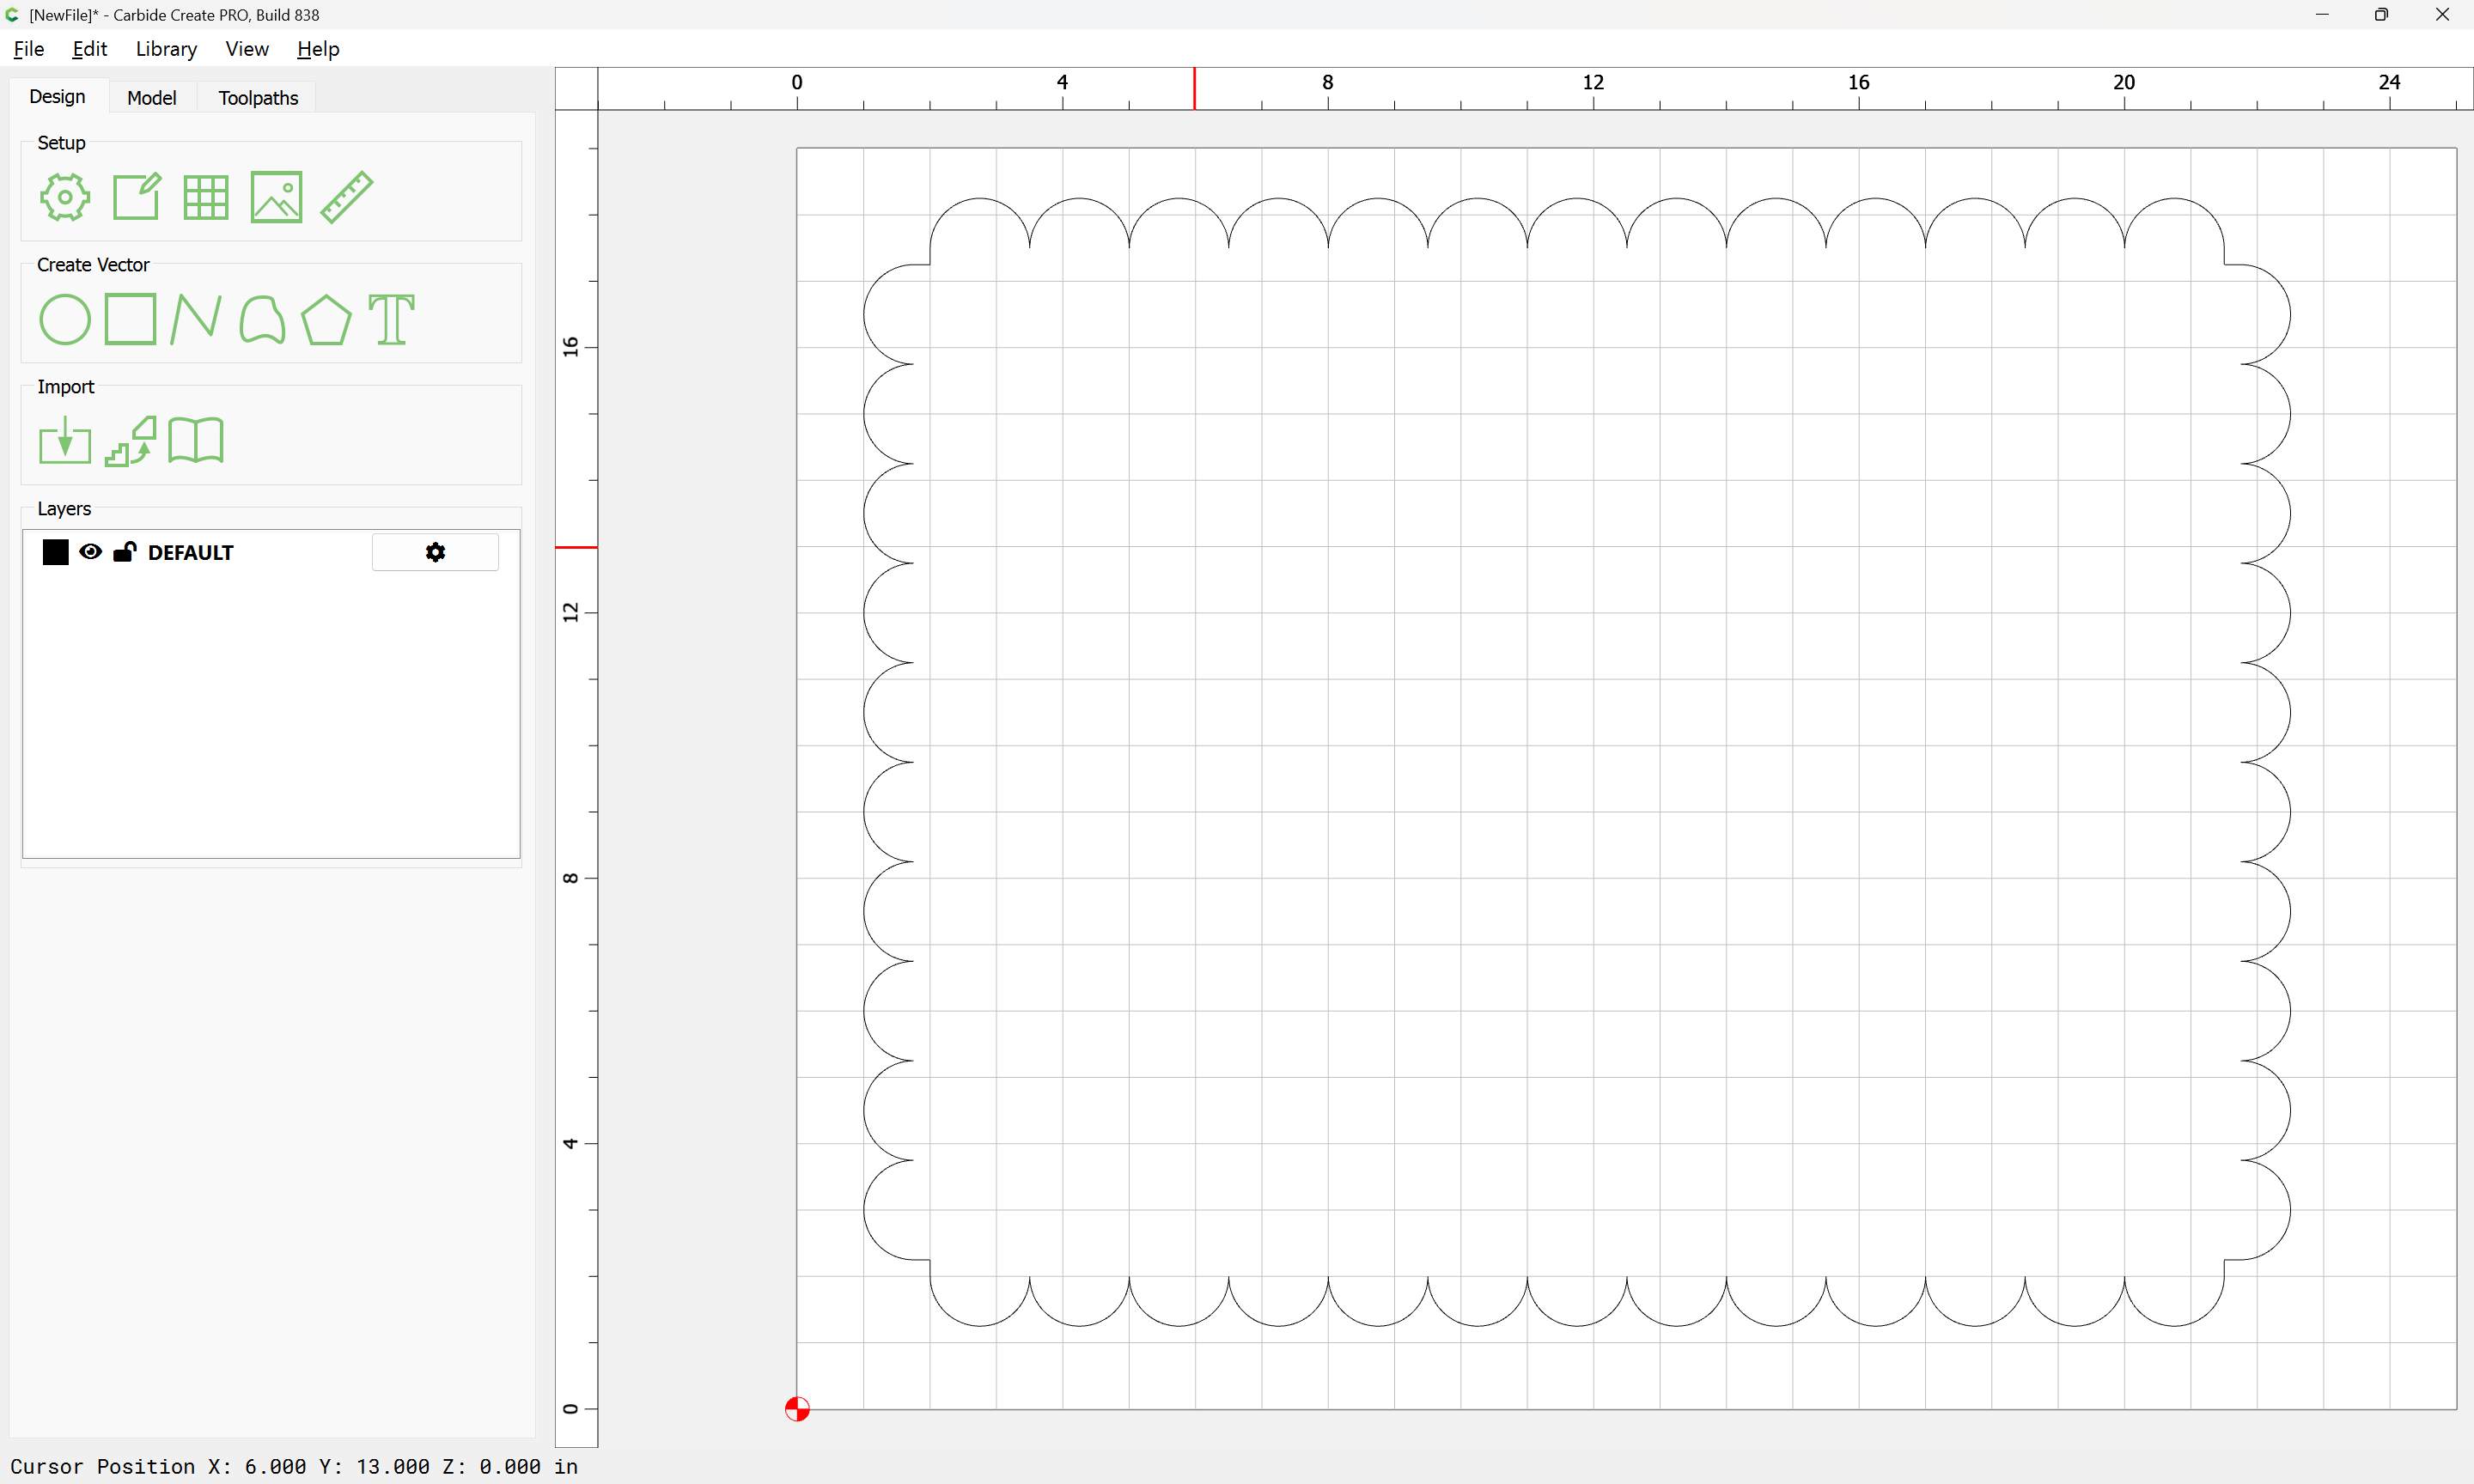
Task: Open DEFAULT layer settings gear button
Action: (x=435, y=552)
